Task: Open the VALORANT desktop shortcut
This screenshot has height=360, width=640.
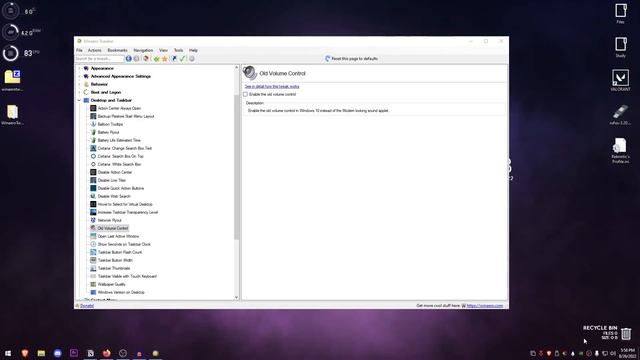Action: click(x=620, y=80)
